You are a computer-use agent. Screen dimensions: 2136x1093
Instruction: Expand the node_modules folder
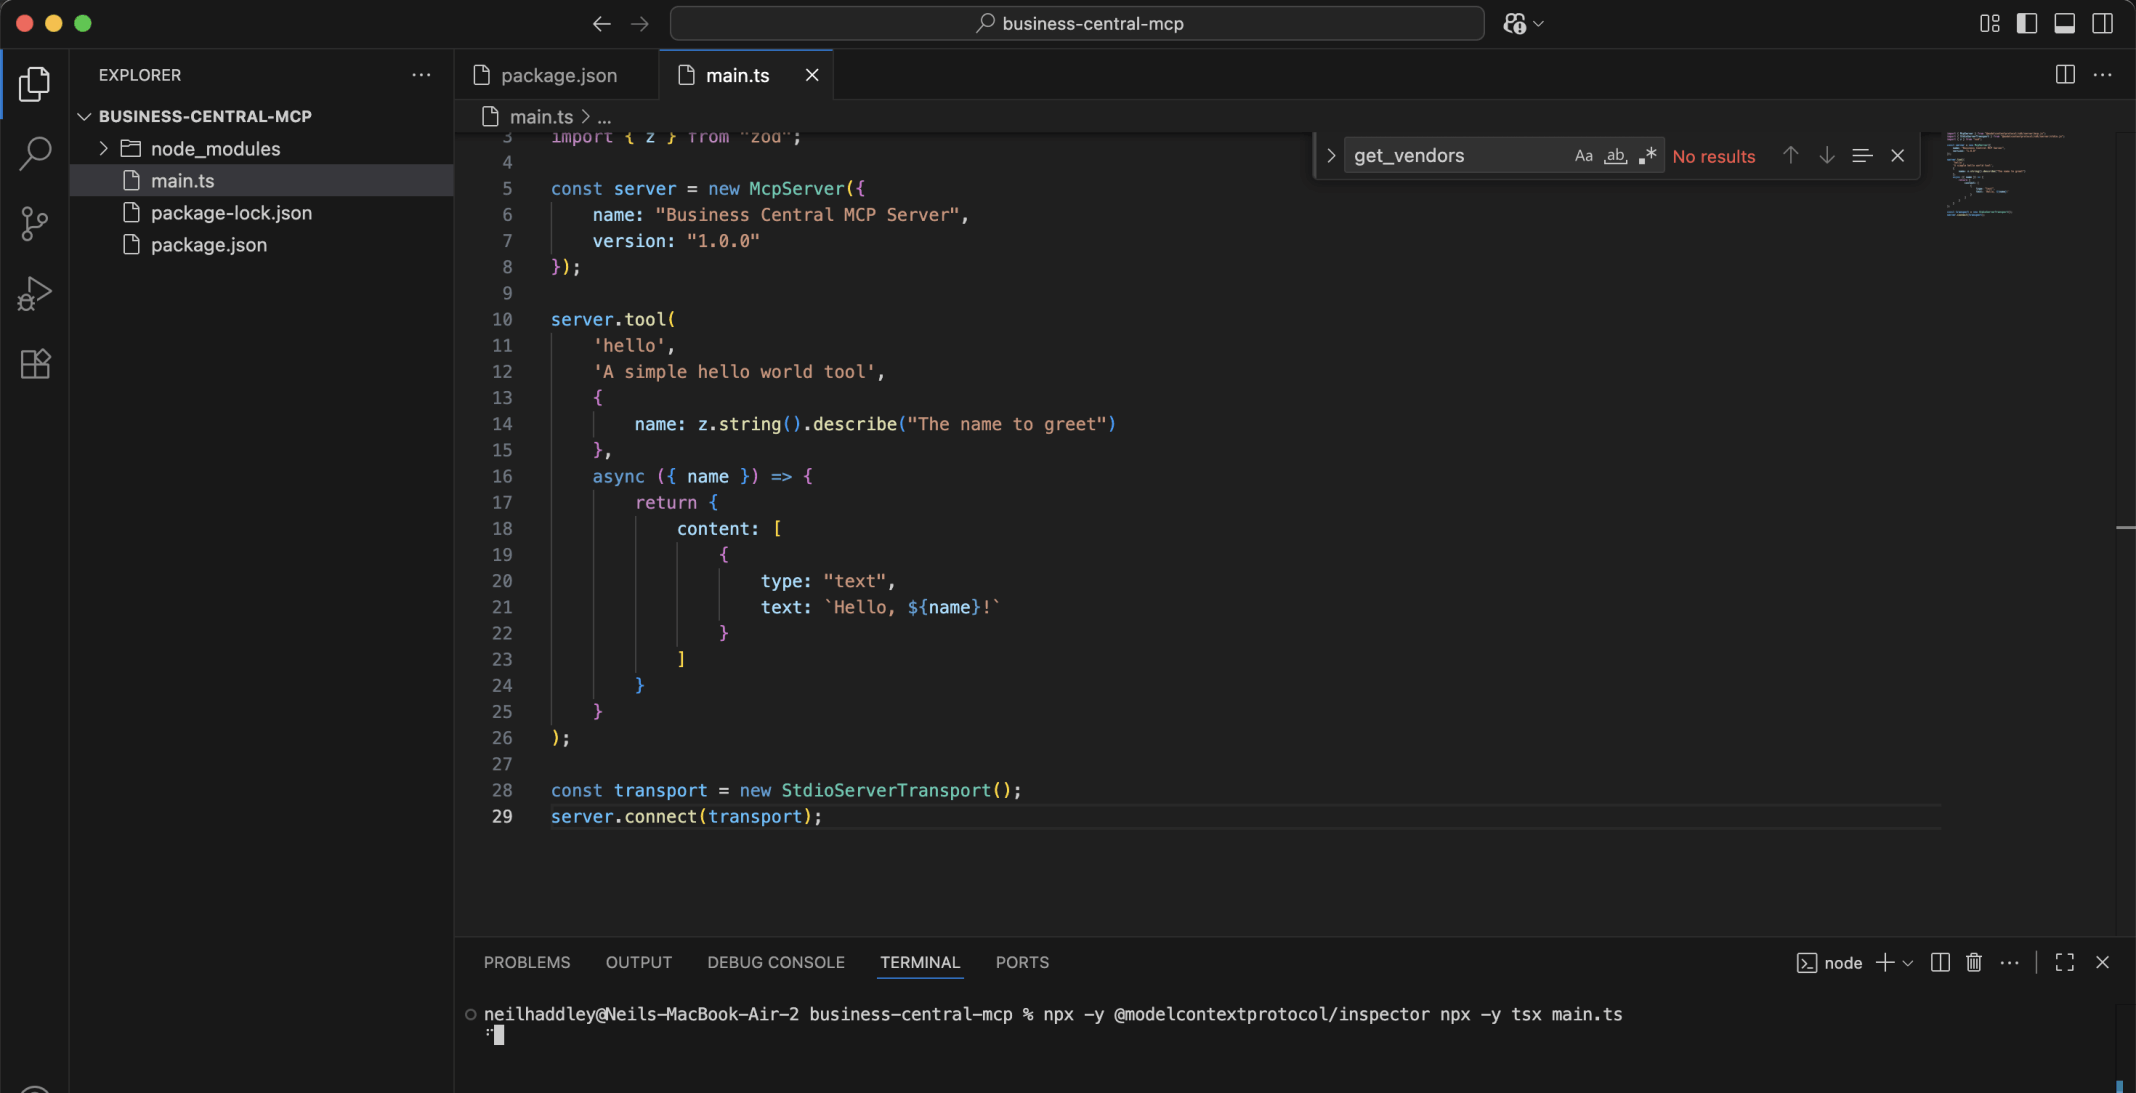coord(103,148)
